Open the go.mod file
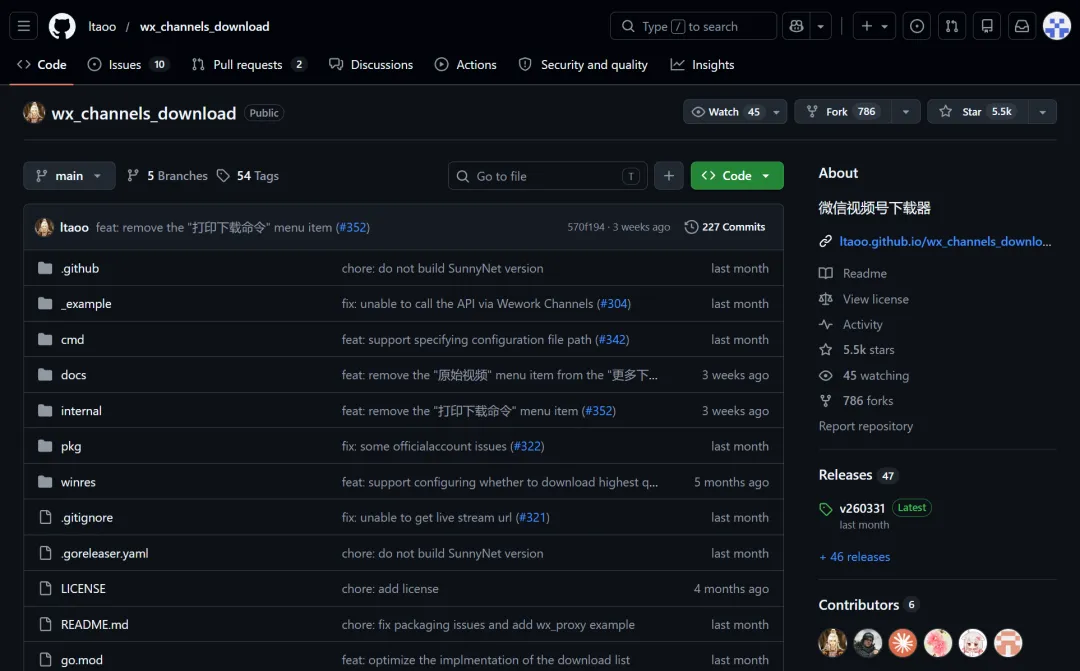 point(82,660)
